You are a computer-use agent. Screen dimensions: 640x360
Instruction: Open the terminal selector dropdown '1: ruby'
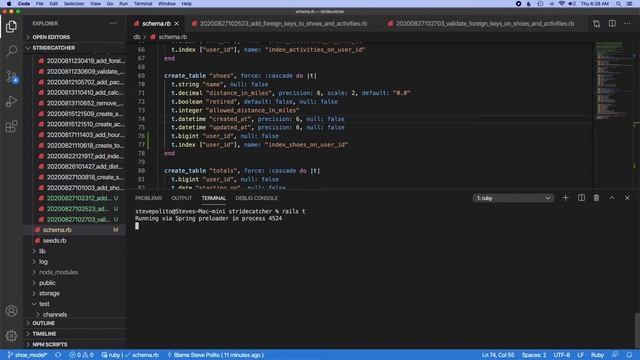(513, 198)
